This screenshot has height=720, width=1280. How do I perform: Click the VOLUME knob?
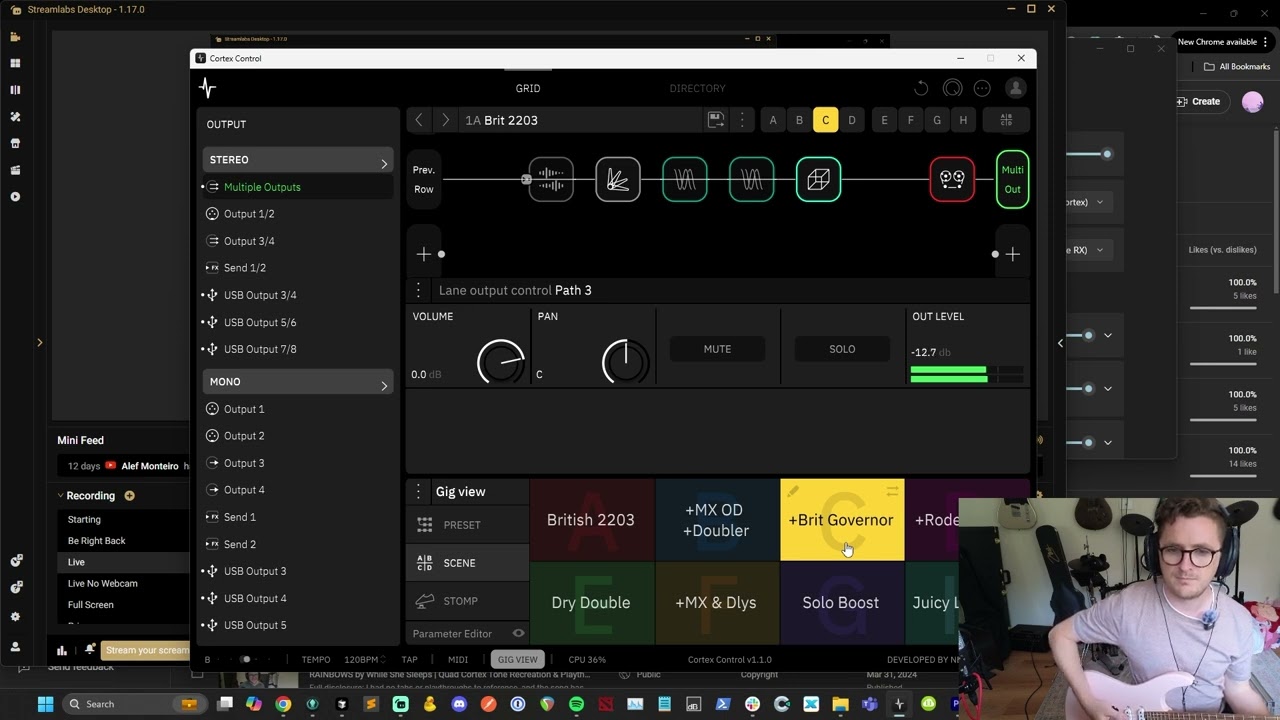[x=500, y=362]
